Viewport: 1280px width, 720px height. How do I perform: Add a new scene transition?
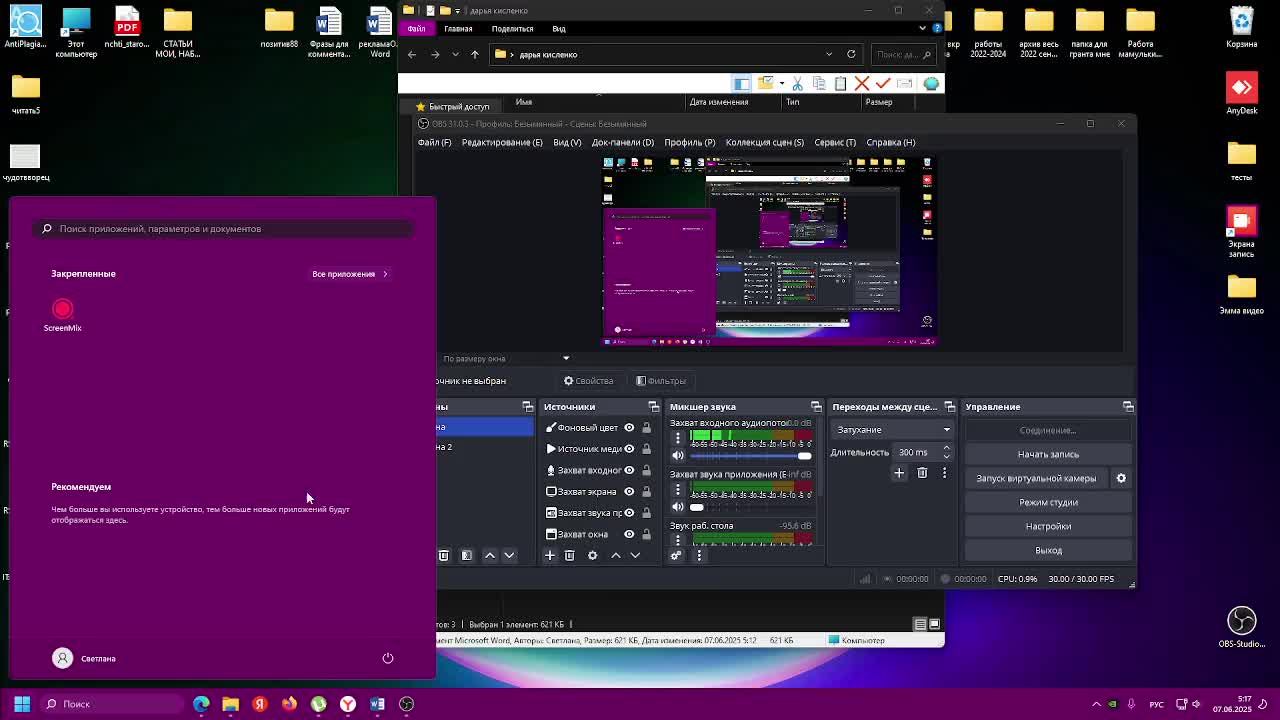[x=899, y=473]
